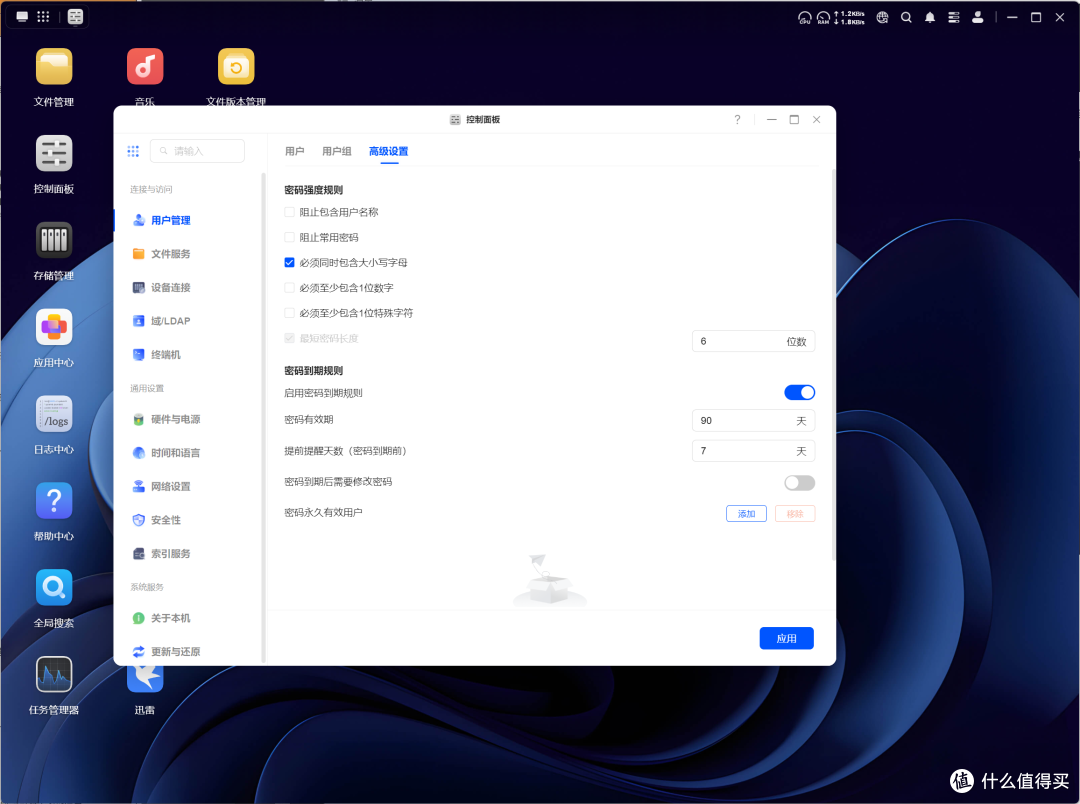Click the 提前提醒天数 field showing 7

coord(754,451)
